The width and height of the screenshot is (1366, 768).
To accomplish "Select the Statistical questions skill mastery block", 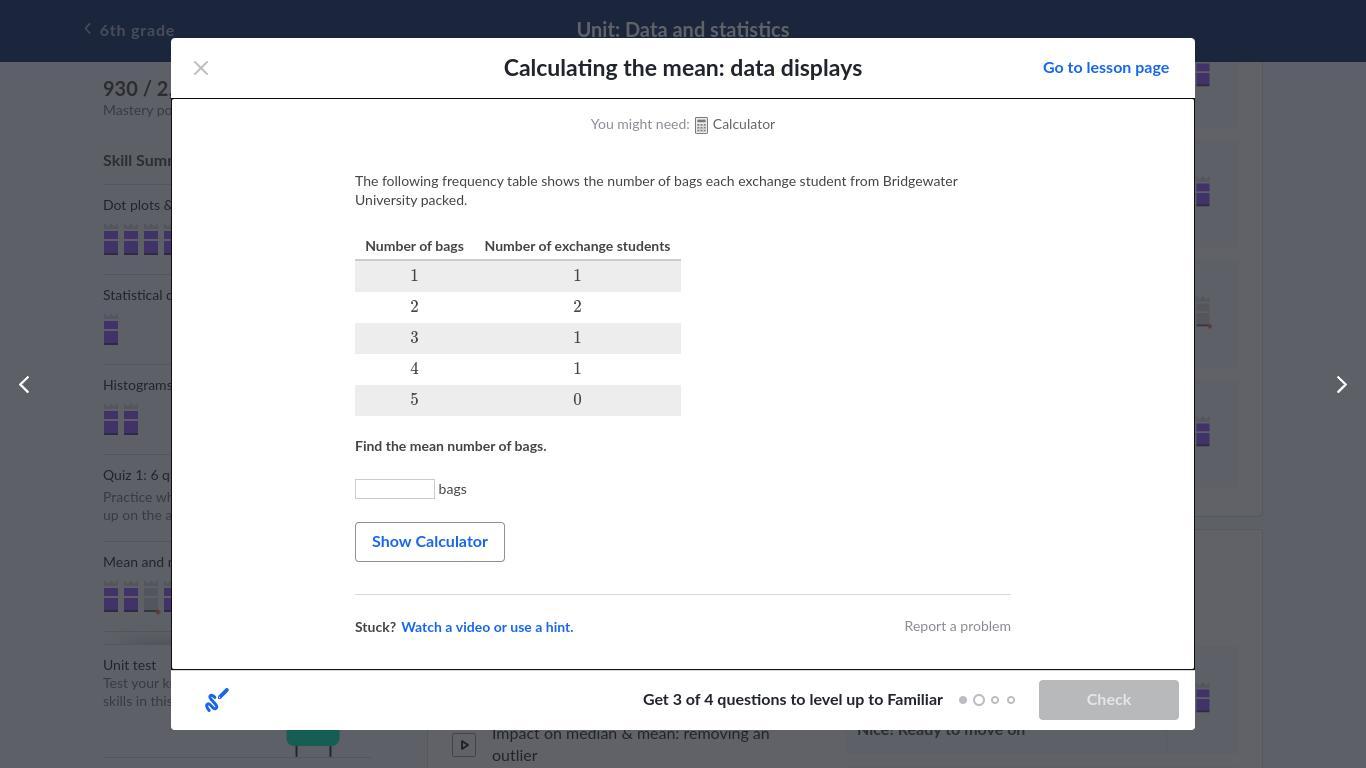I will coord(111,330).
